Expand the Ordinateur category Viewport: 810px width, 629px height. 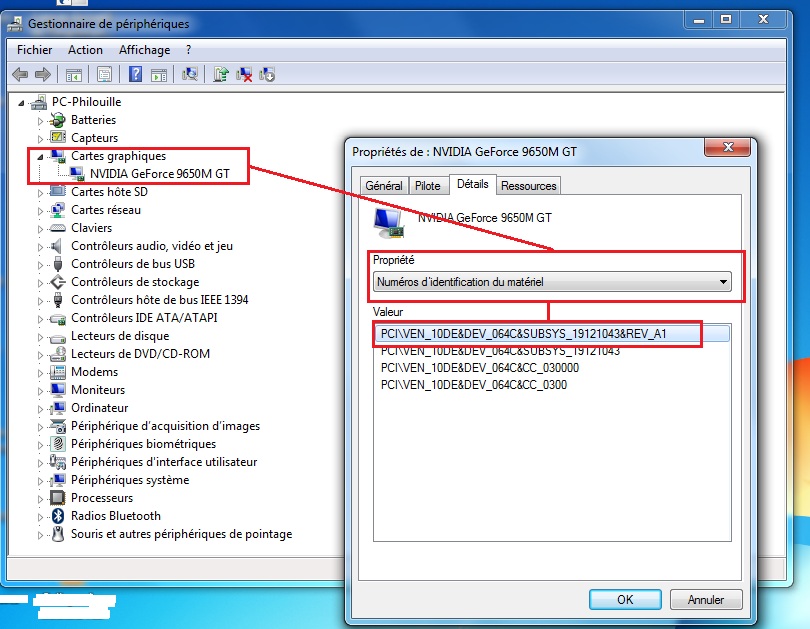(x=40, y=410)
